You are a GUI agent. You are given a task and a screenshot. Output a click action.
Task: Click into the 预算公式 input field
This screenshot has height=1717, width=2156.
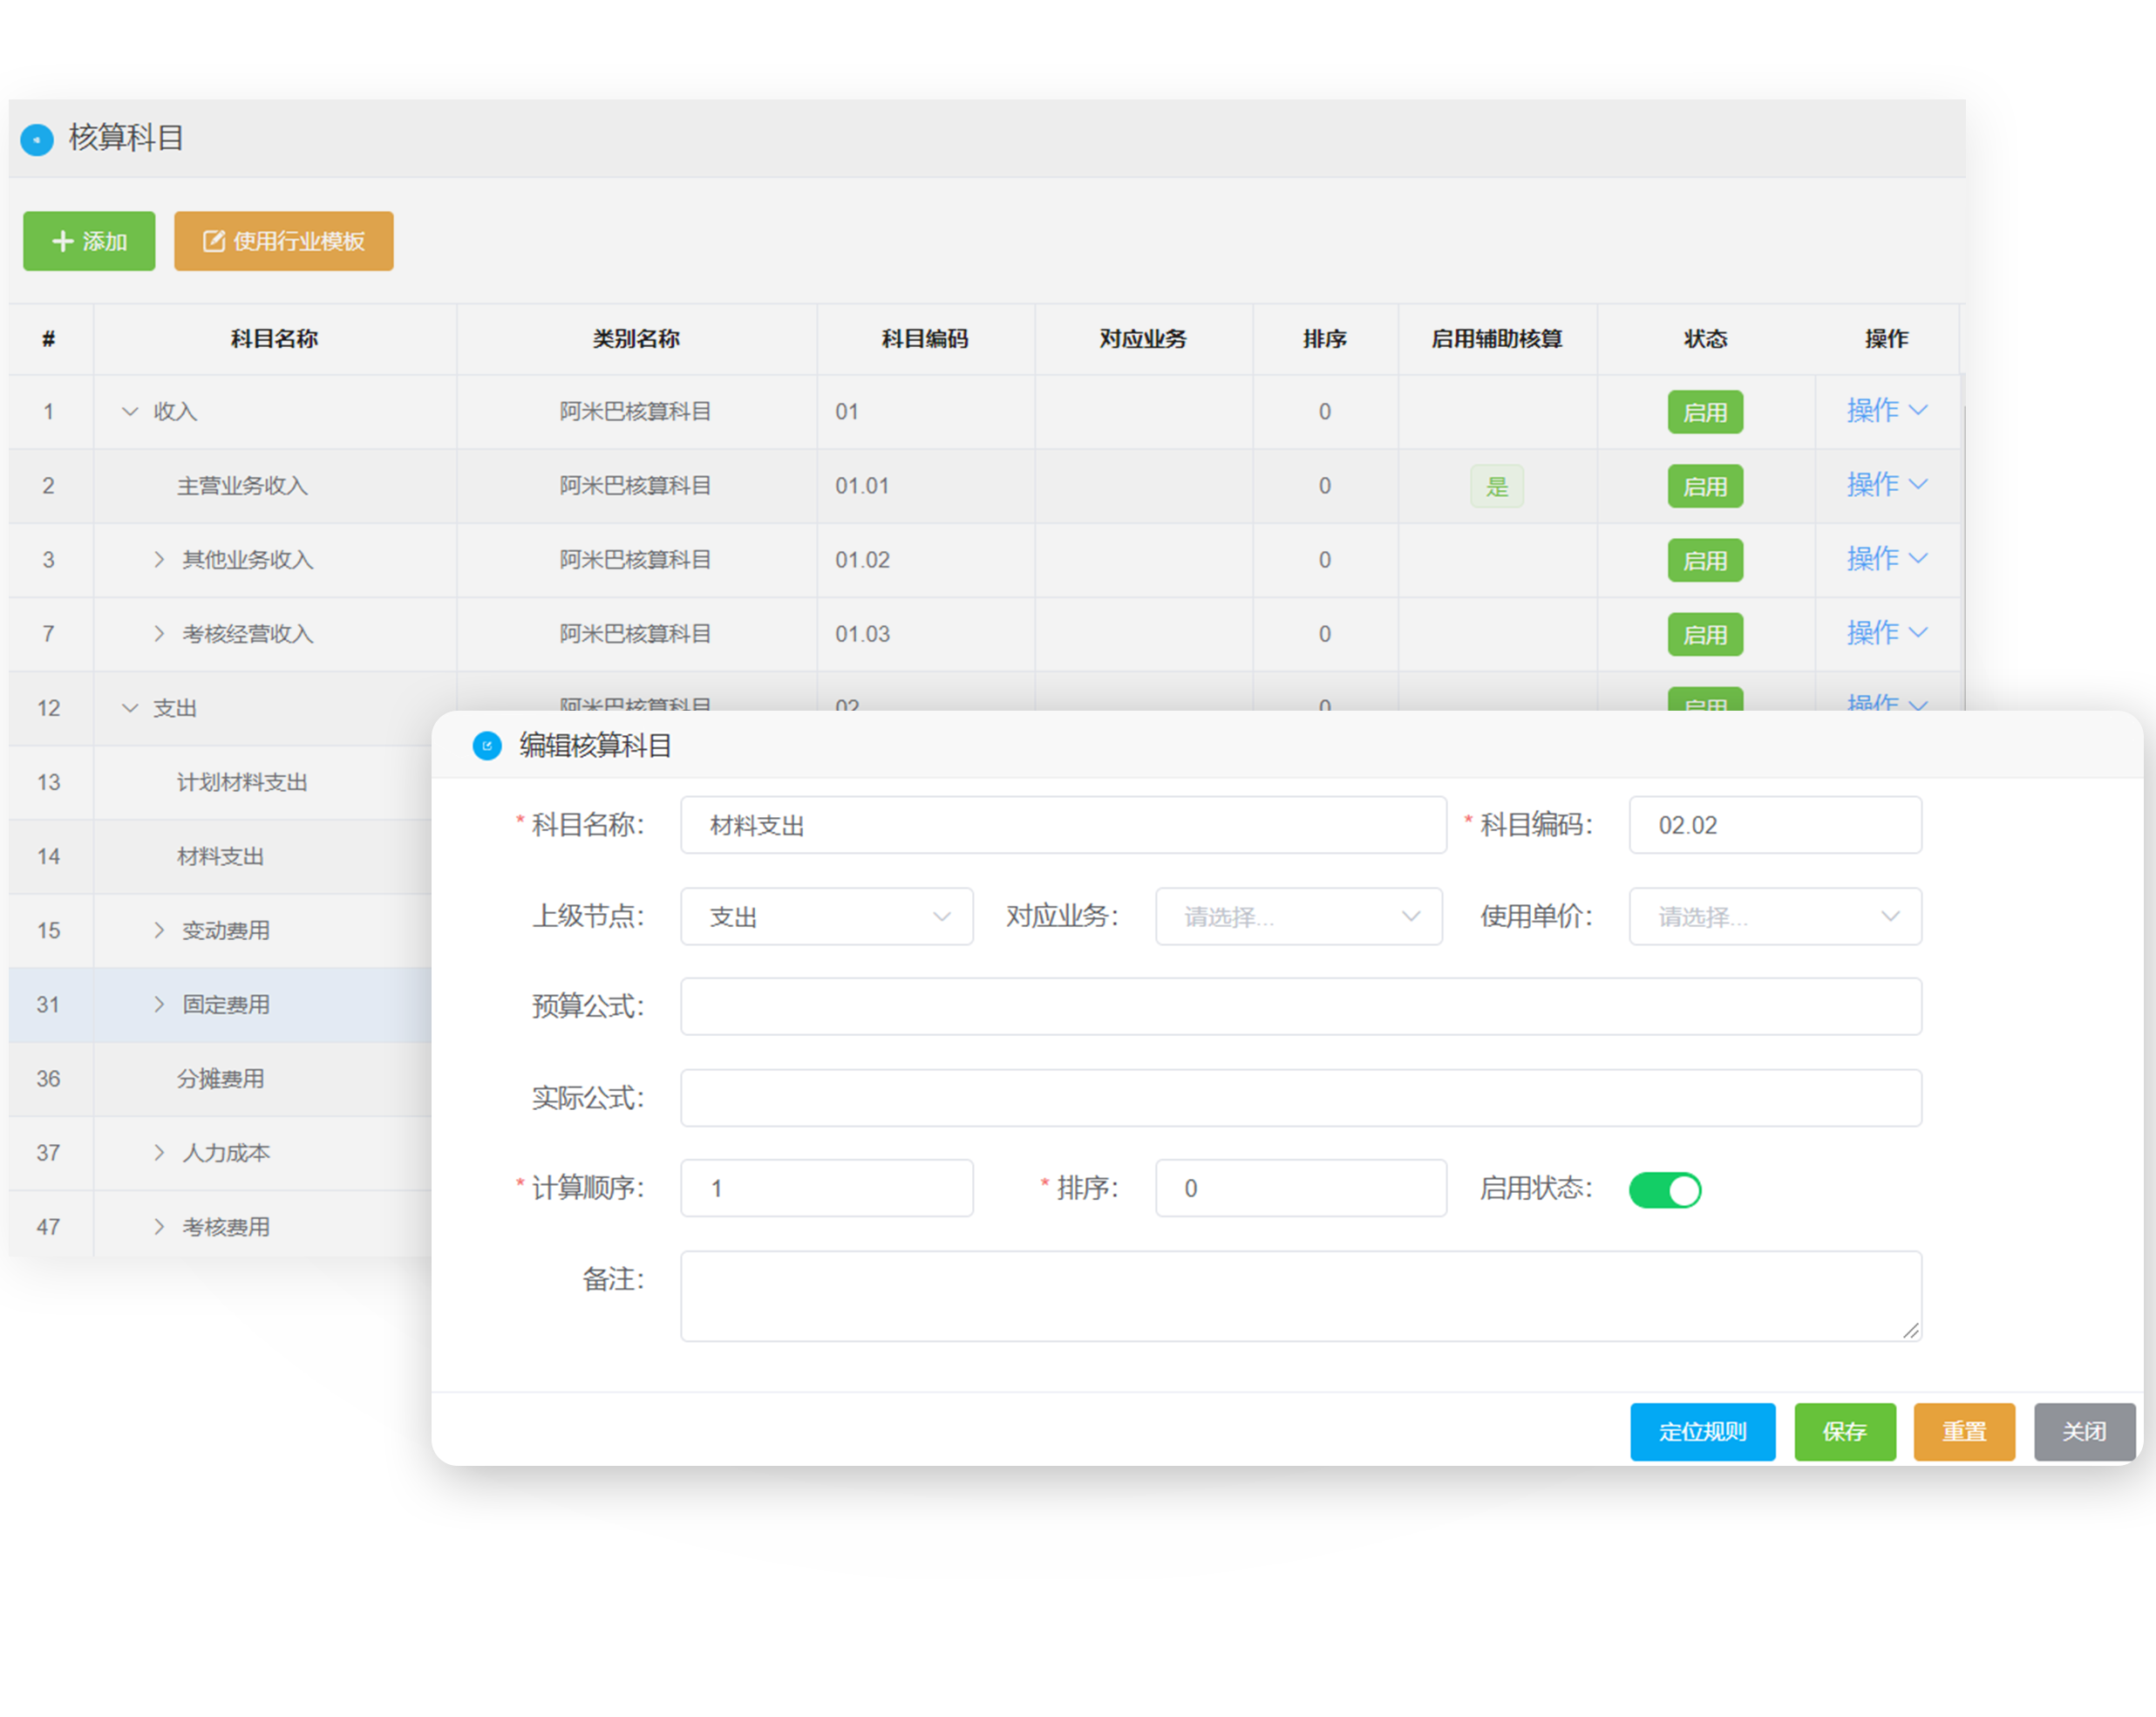click(1300, 1007)
